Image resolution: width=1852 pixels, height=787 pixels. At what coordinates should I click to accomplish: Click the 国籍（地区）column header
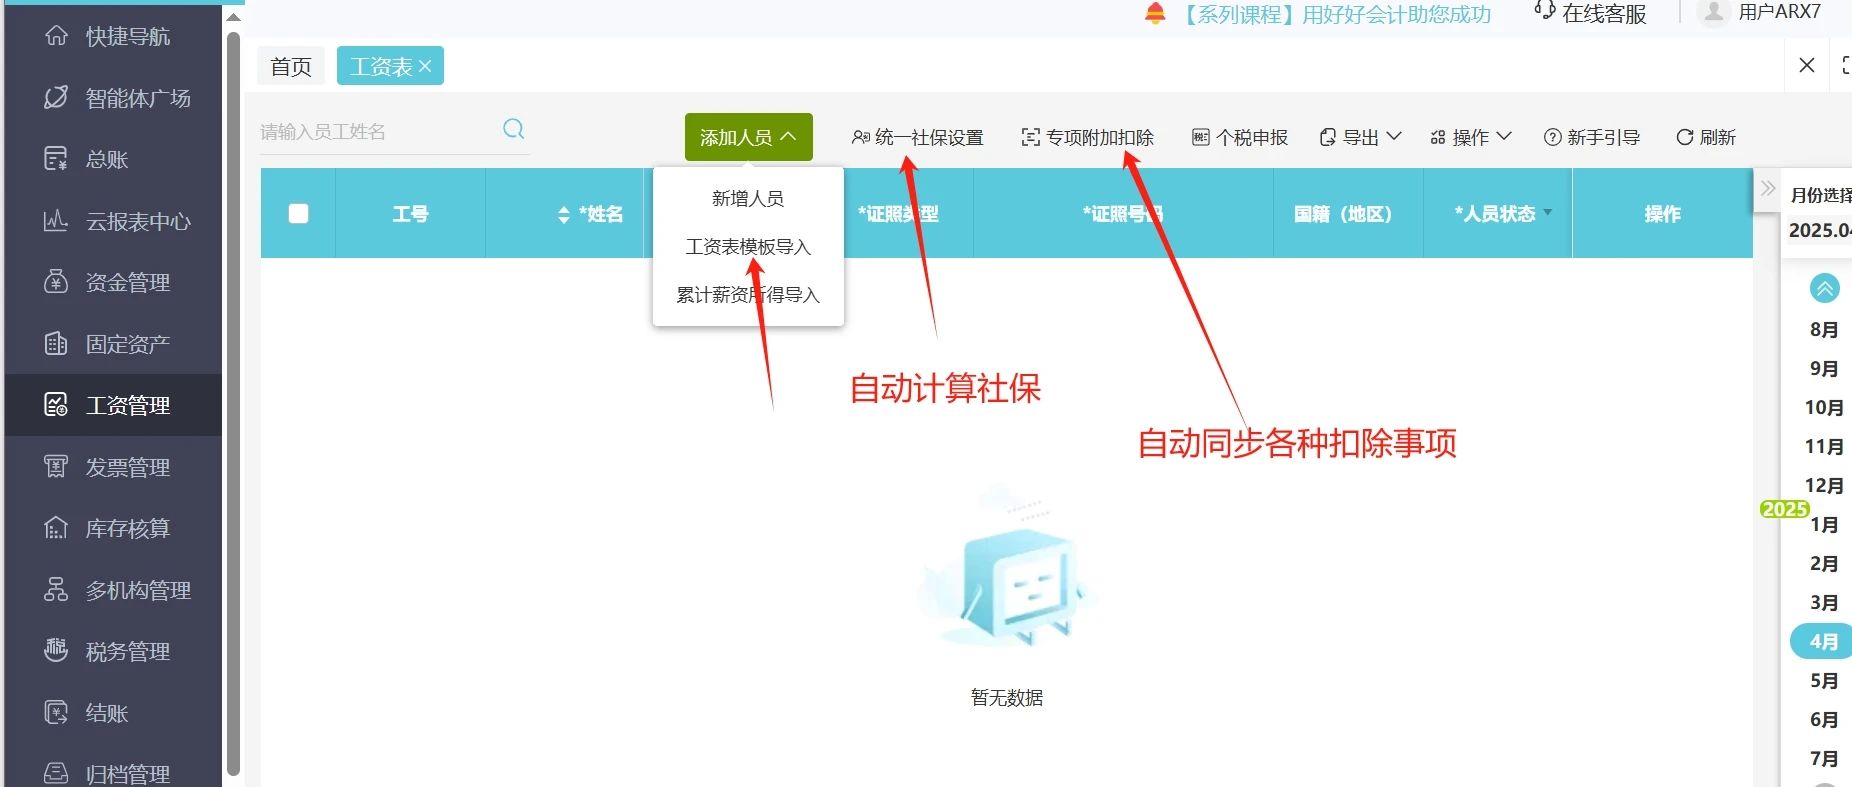coord(1347,213)
